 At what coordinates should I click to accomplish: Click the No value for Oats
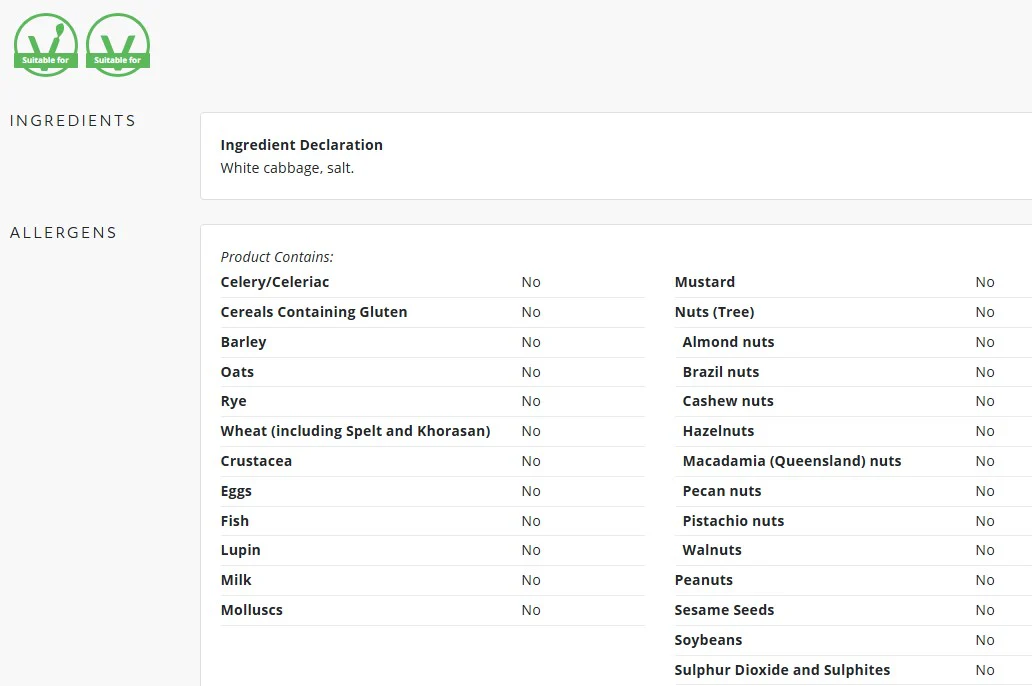click(x=531, y=372)
